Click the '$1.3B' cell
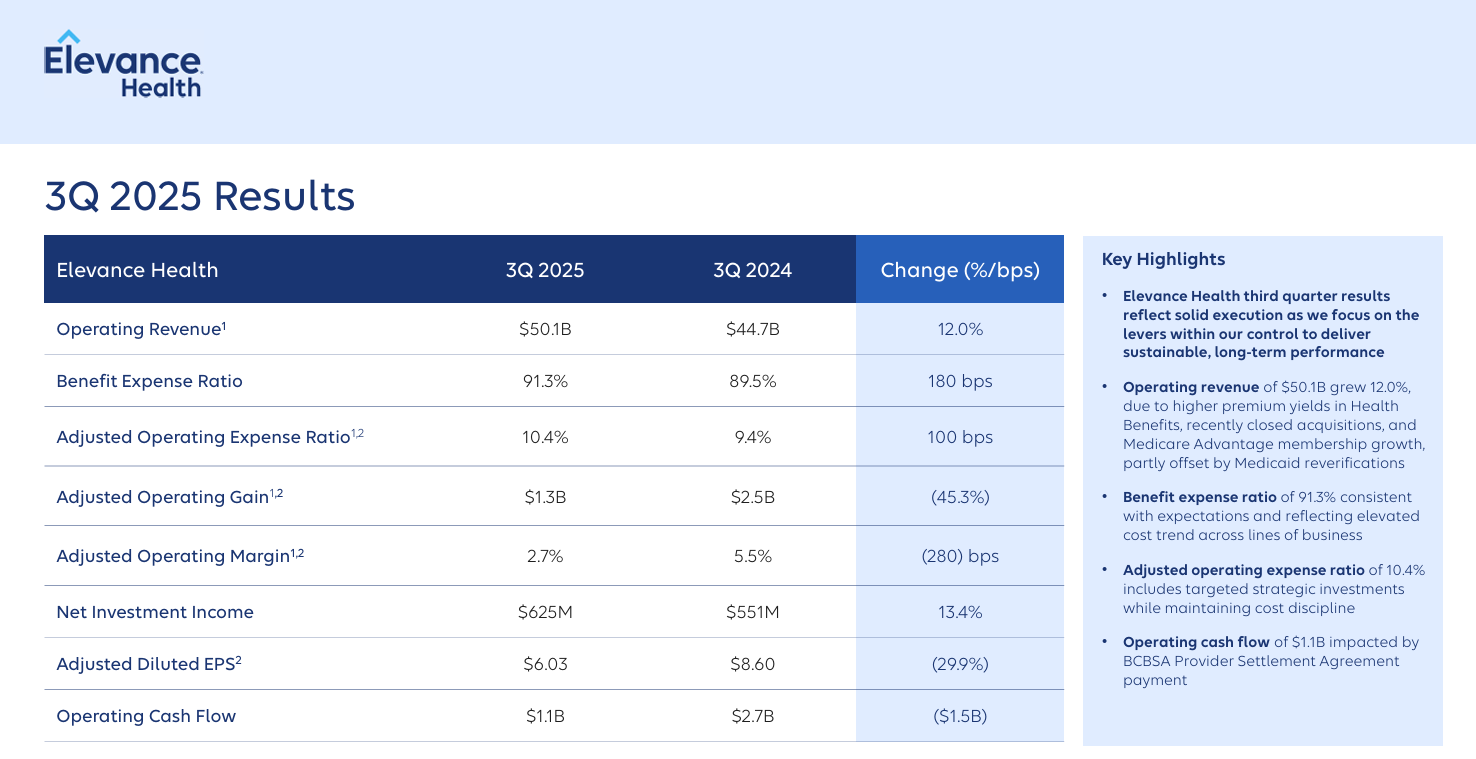Image resolution: width=1476 pixels, height=759 pixels. [x=545, y=497]
